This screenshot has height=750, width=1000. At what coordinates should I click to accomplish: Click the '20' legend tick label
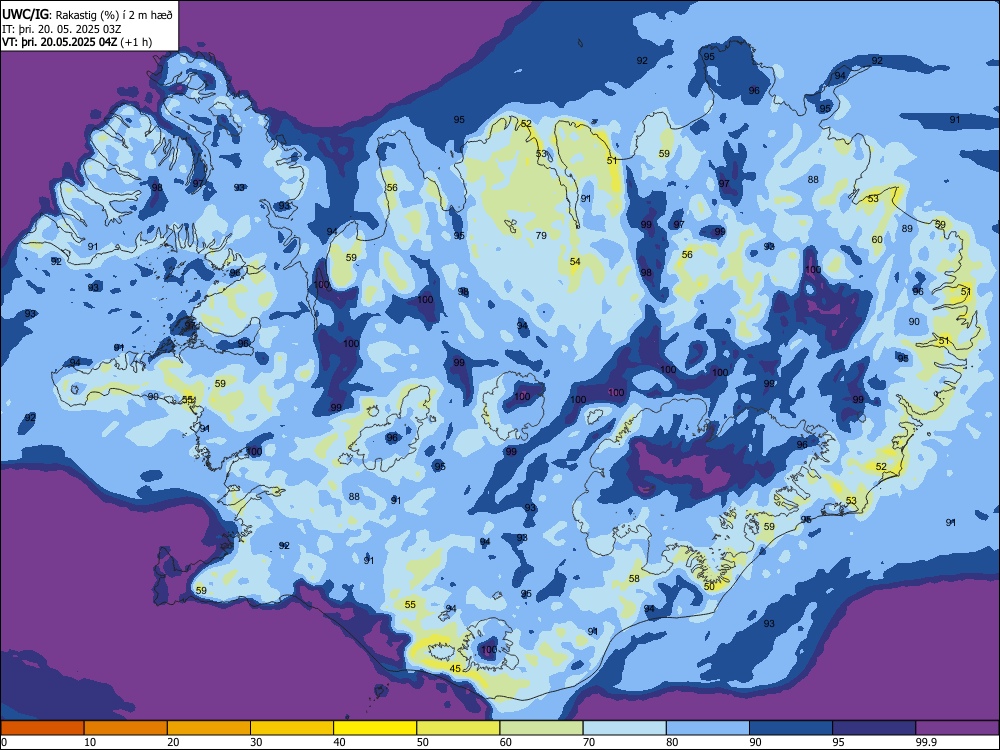point(173,742)
